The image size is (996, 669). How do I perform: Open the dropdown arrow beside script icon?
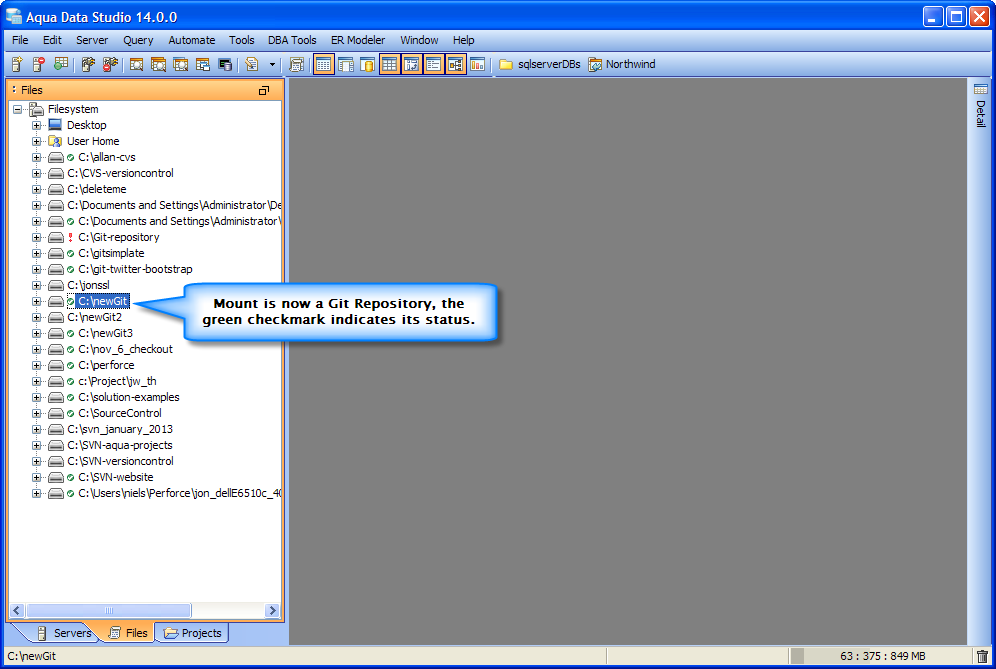point(273,64)
